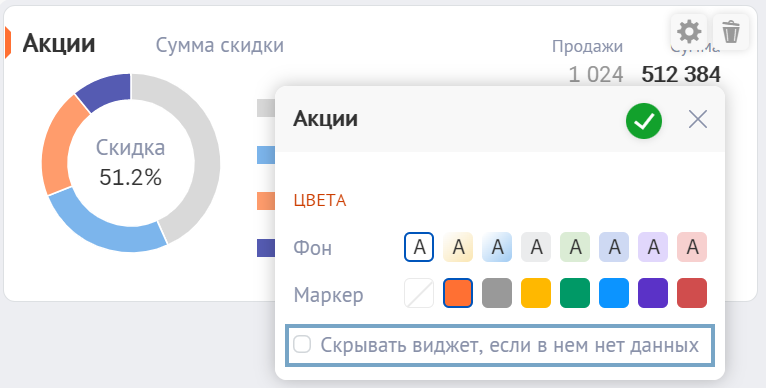Choose the green Маркер color
The width and height of the screenshot is (766, 388).
(575, 293)
